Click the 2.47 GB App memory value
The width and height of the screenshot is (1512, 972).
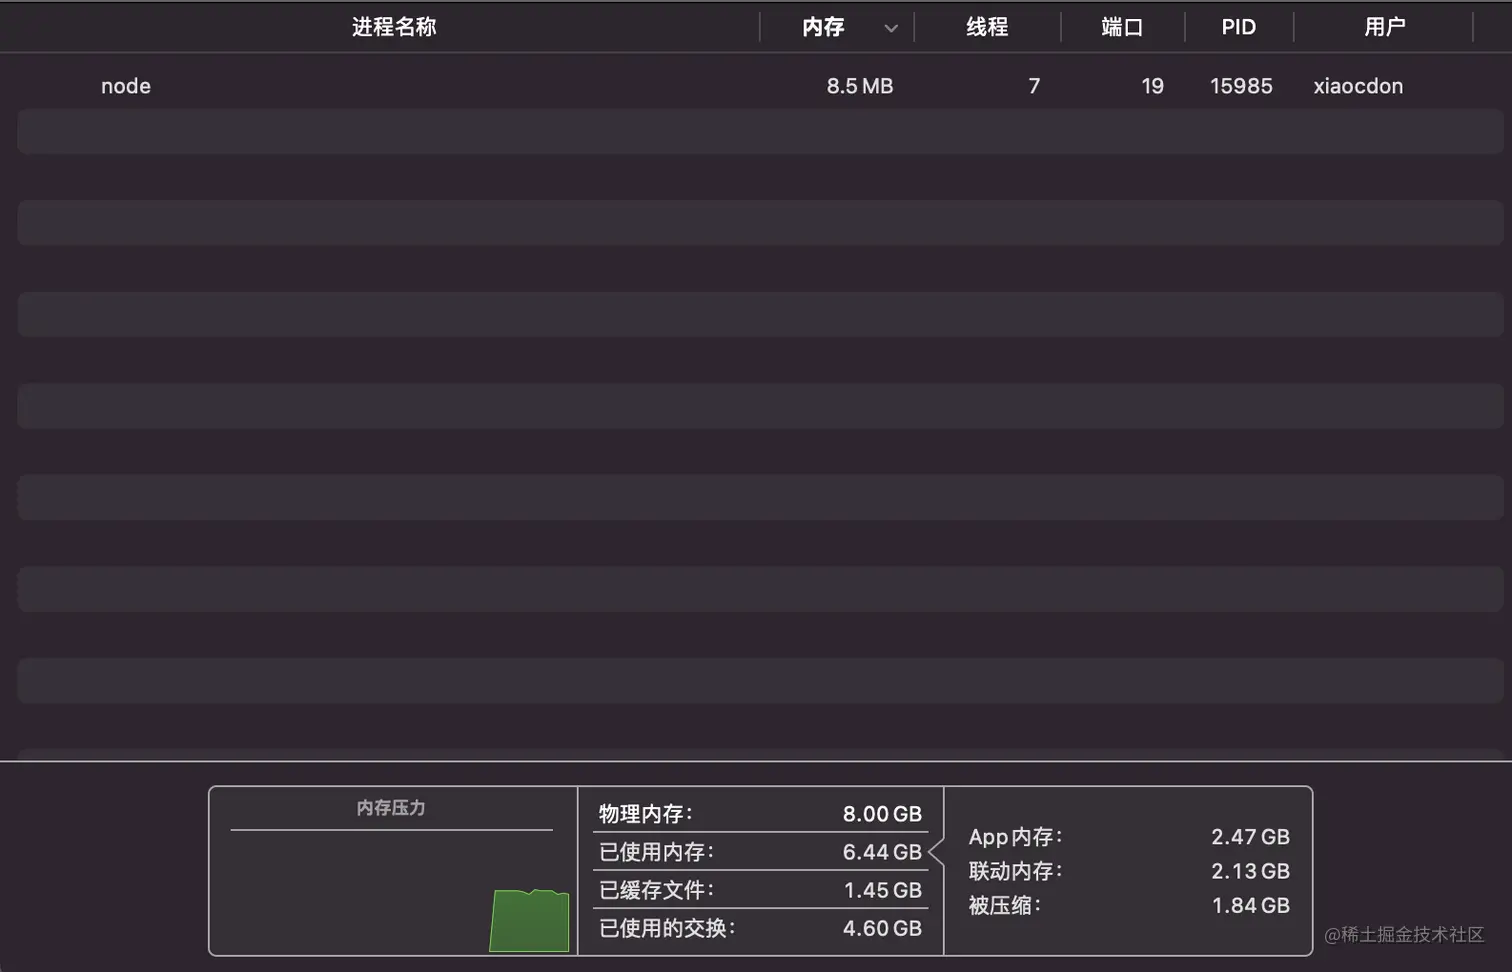pos(1250,837)
